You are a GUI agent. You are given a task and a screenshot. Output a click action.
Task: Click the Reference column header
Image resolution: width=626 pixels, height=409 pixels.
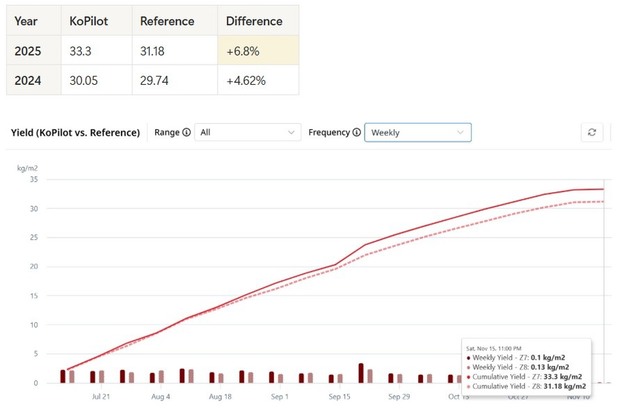tap(167, 21)
